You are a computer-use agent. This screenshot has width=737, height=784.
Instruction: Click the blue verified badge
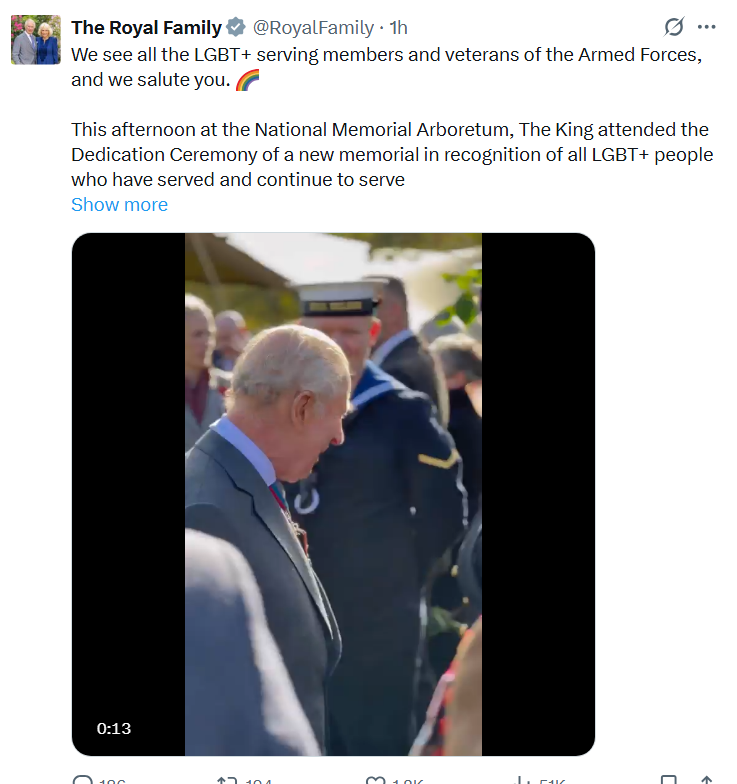236,28
